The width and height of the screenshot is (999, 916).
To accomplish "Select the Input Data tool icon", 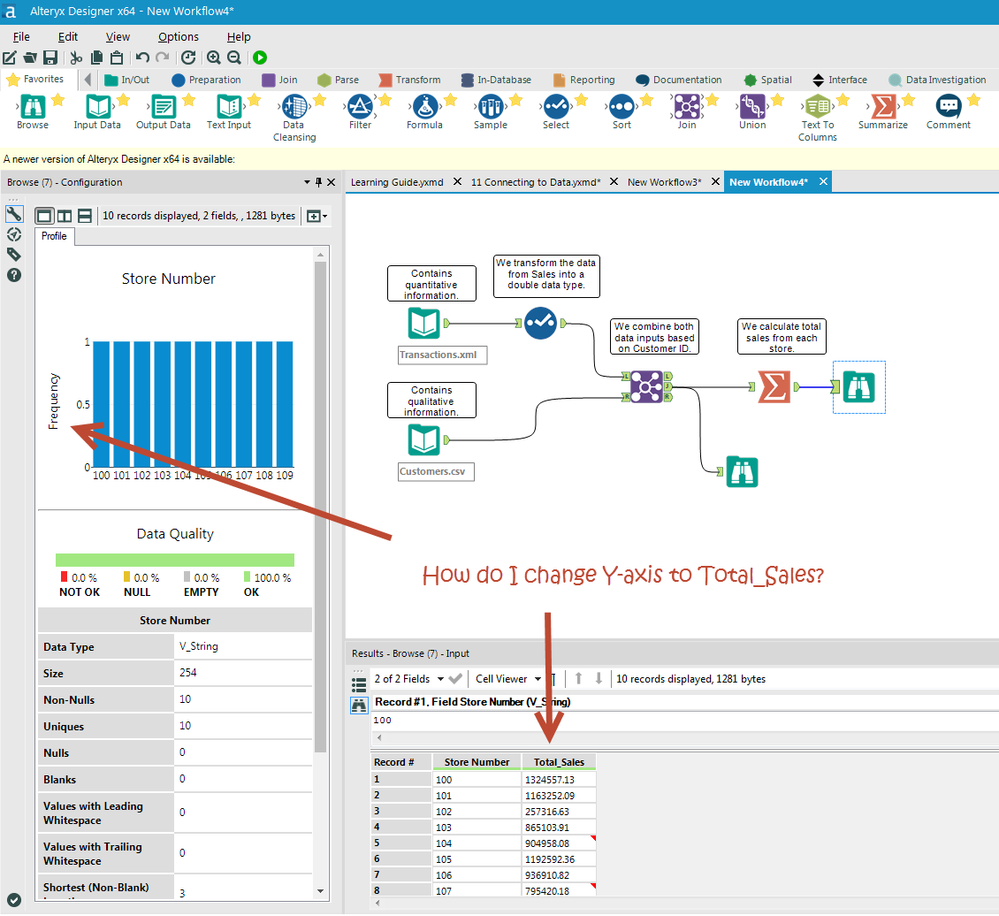I will coord(97,107).
